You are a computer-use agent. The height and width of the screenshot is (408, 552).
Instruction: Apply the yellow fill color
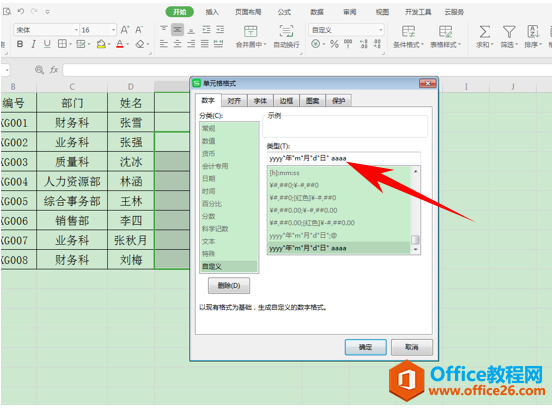[101, 44]
